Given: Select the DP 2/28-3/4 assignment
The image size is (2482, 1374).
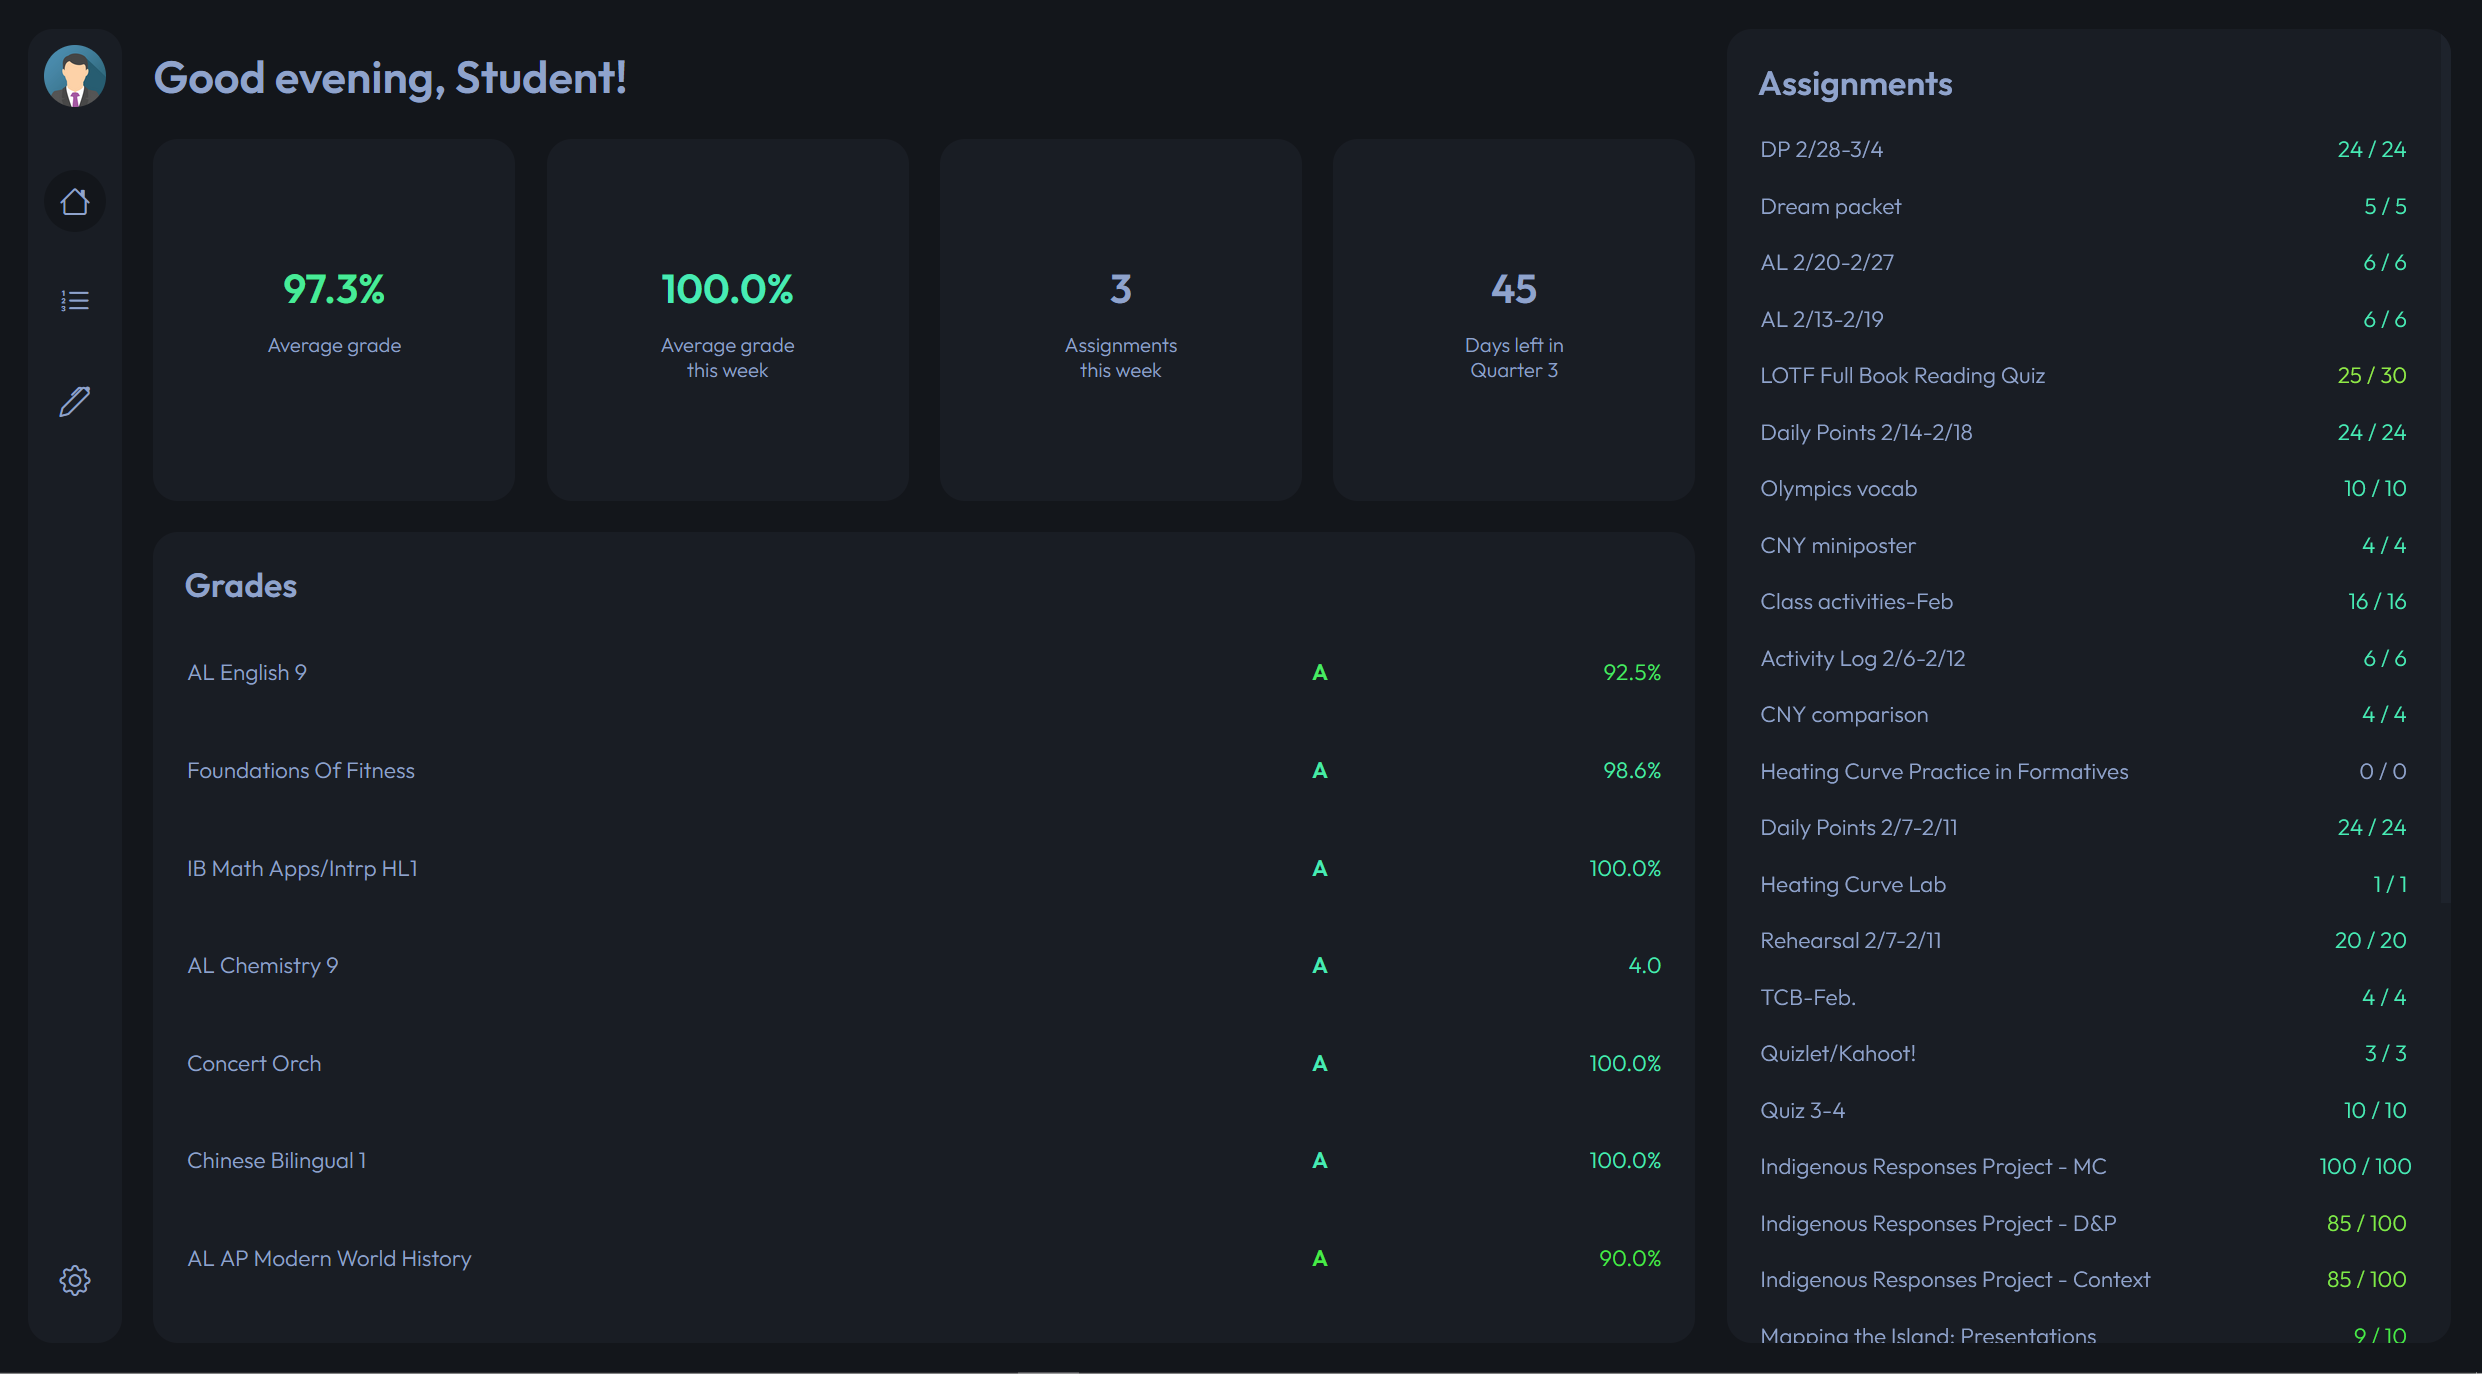Looking at the screenshot, I should pyautogui.click(x=2083, y=150).
